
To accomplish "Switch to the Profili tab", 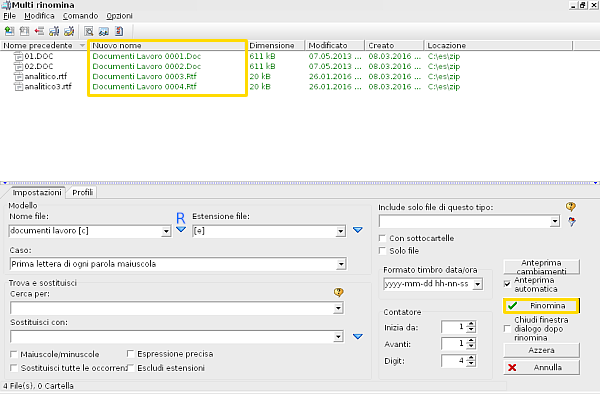I will click(x=83, y=192).
